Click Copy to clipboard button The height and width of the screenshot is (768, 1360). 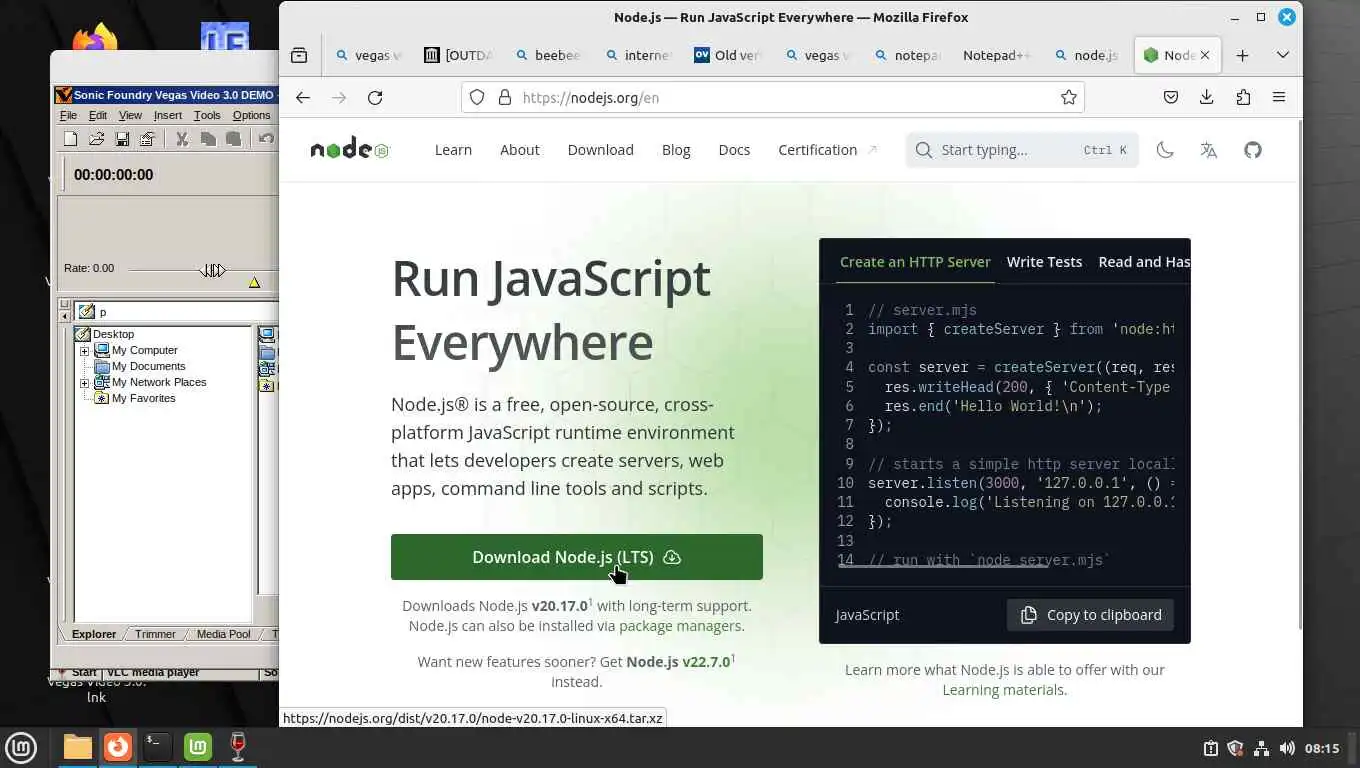click(x=1091, y=615)
